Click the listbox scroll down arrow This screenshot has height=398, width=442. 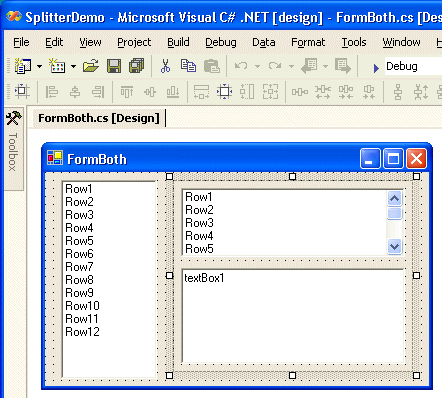(394, 247)
